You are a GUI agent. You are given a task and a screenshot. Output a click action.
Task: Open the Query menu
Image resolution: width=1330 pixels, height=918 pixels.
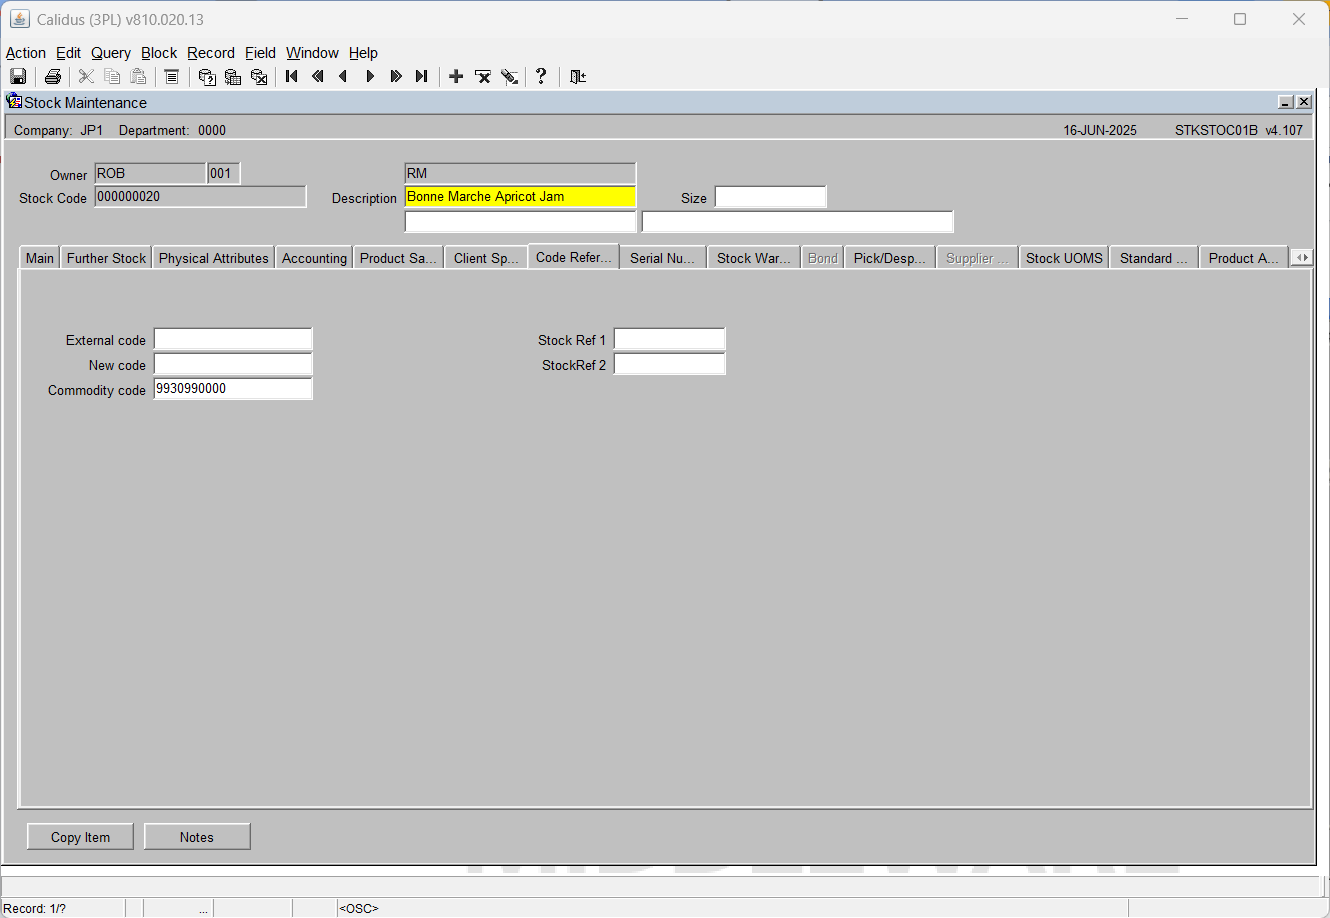point(111,53)
